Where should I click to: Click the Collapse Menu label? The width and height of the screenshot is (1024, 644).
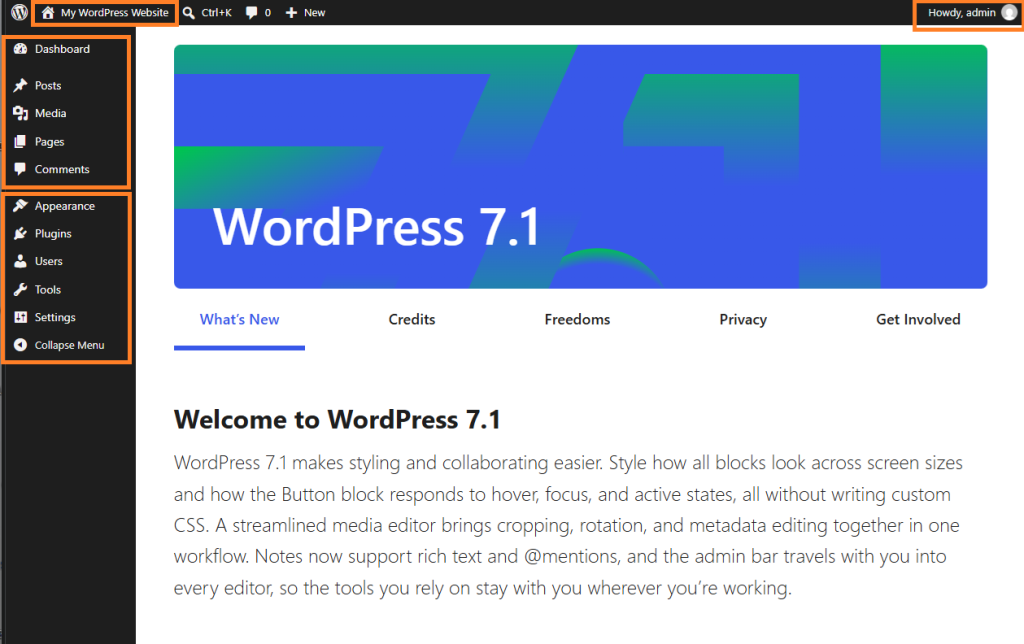pyautogui.click(x=69, y=345)
